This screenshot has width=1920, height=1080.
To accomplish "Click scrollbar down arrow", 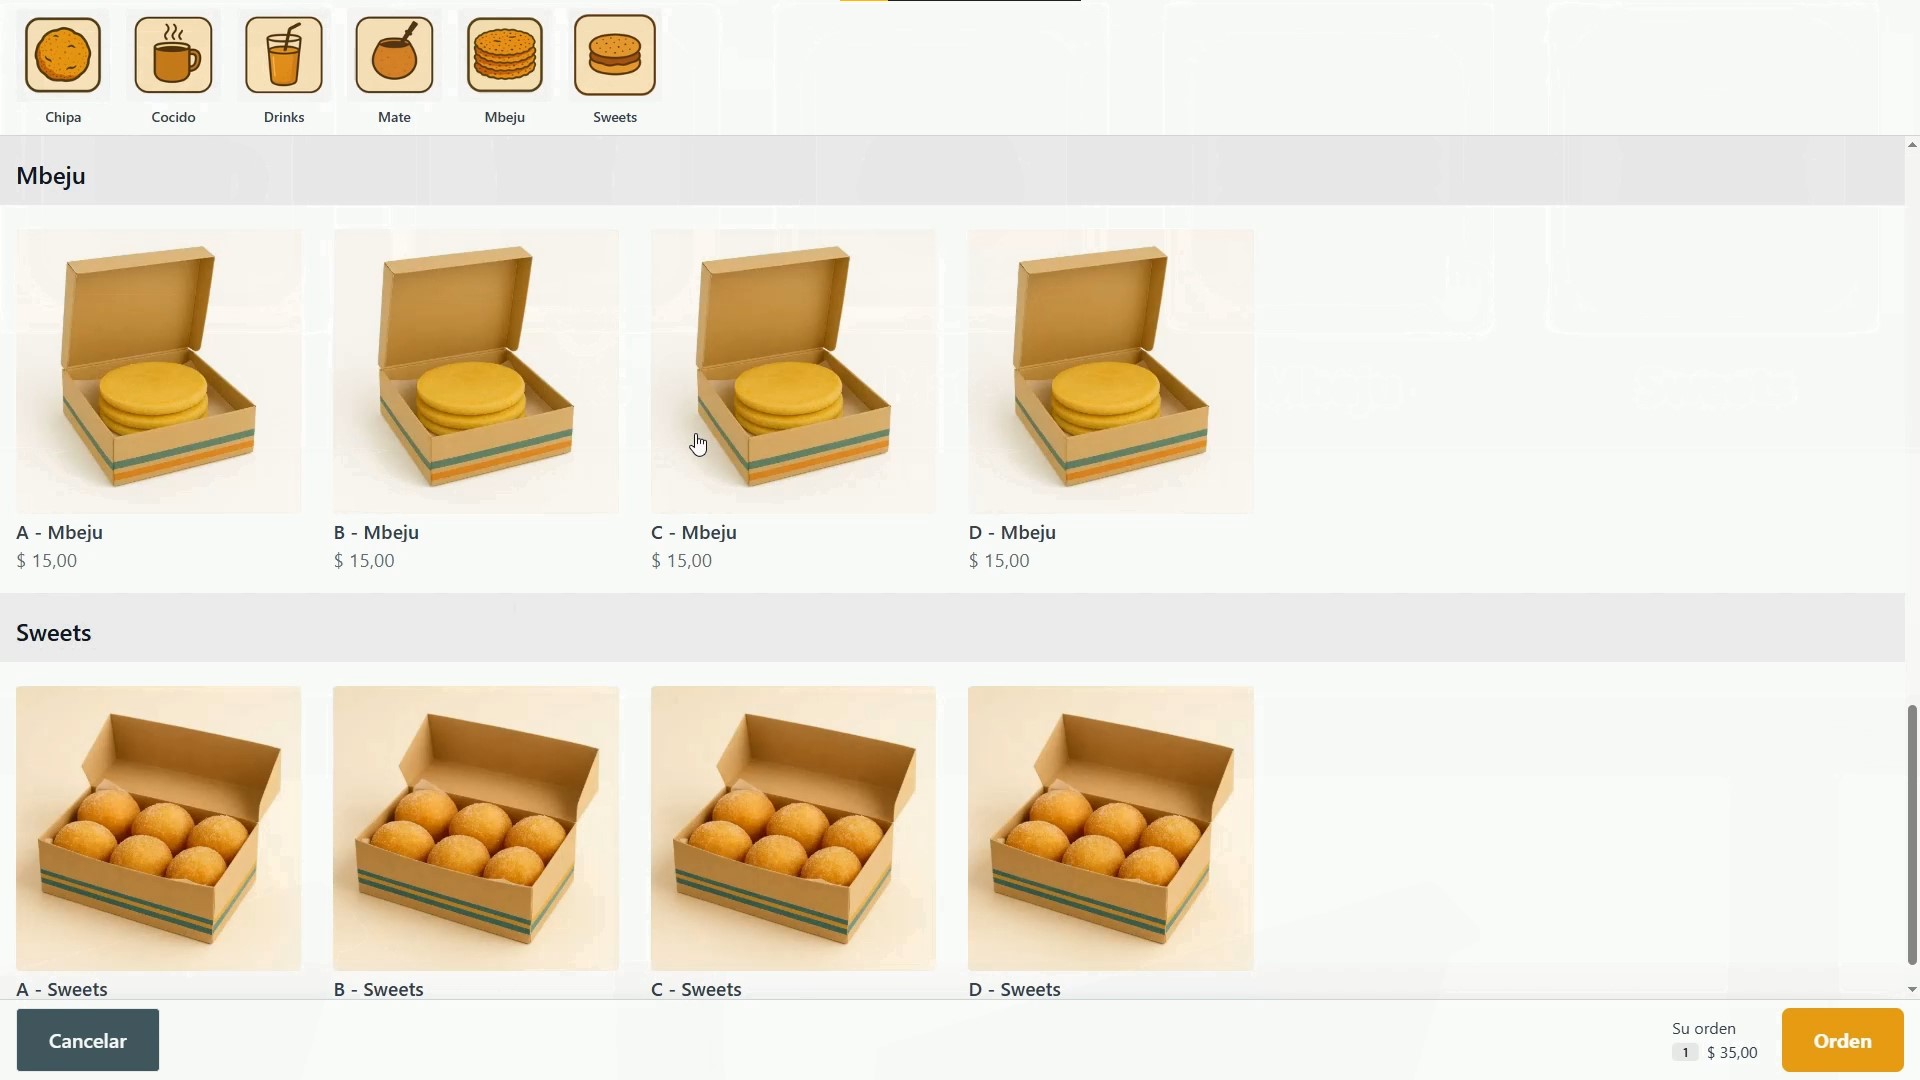I will [x=1912, y=990].
